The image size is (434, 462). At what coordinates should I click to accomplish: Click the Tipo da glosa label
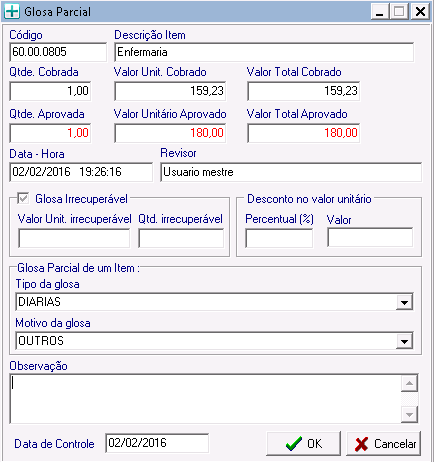click(47, 284)
